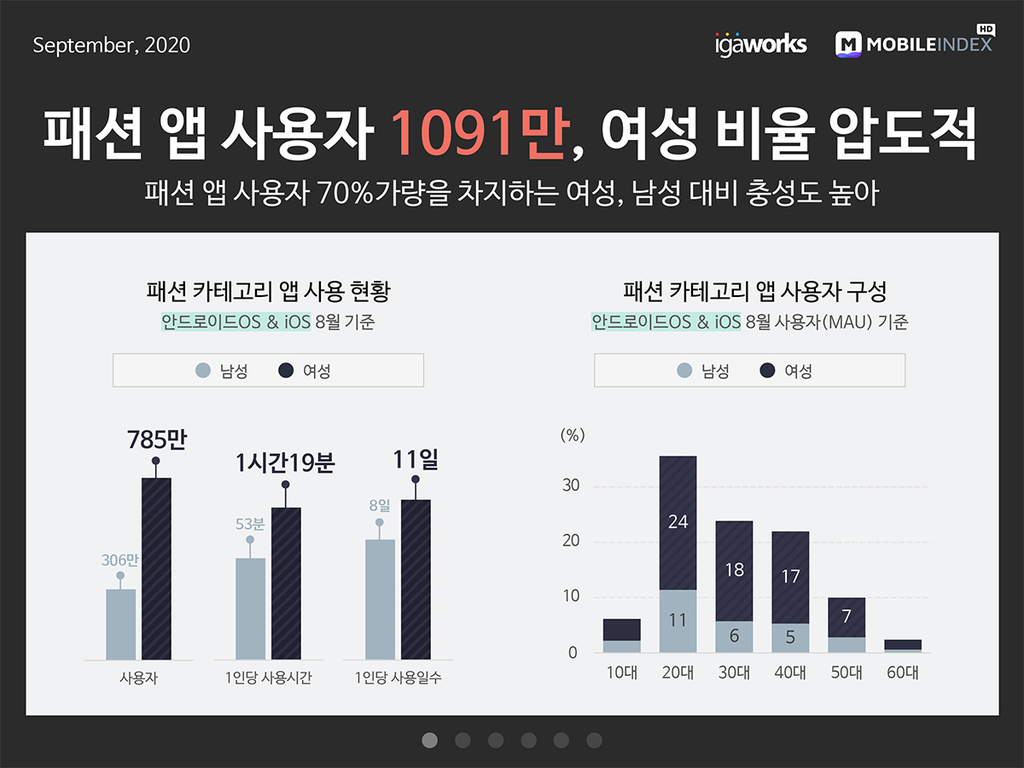Click the 20대 female segment labeled 24
1024x768 pixels.
point(678,523)
